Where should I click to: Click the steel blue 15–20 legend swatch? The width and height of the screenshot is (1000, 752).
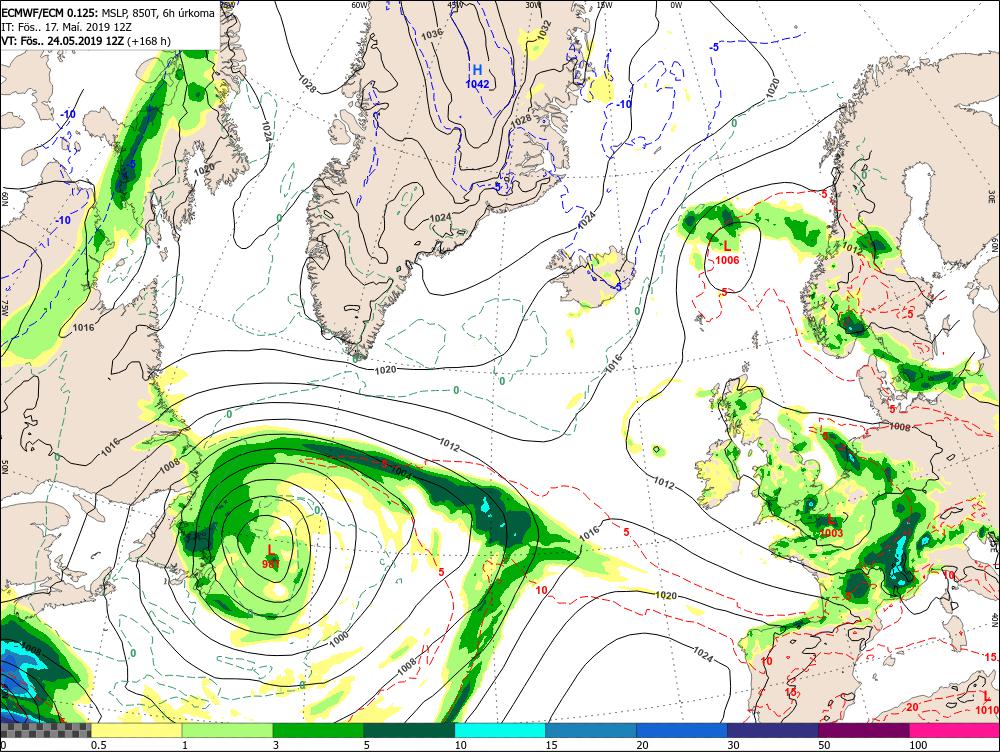[591, 730]
